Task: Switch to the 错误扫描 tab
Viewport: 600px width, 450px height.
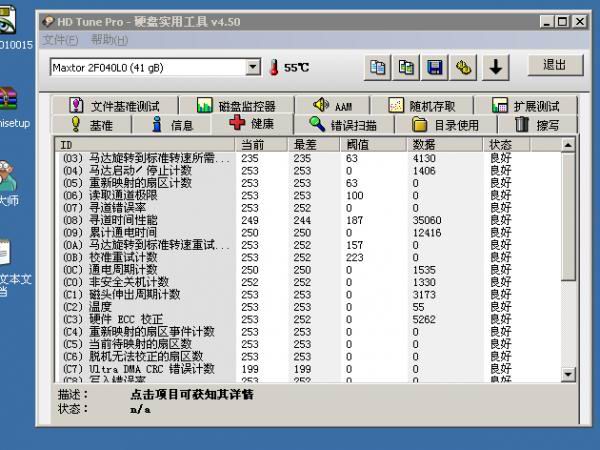Action: point(343,125)
